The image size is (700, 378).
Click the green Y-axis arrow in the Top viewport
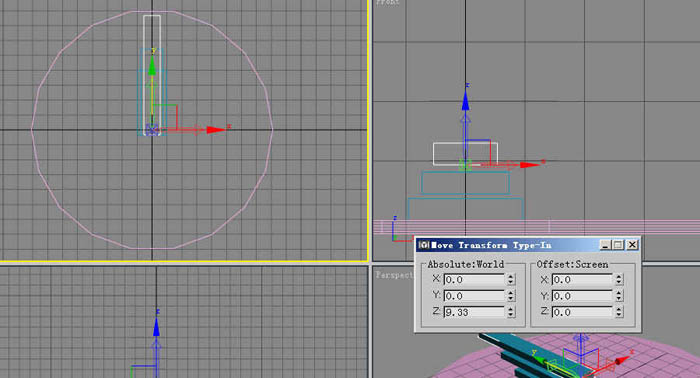(152, 66)
